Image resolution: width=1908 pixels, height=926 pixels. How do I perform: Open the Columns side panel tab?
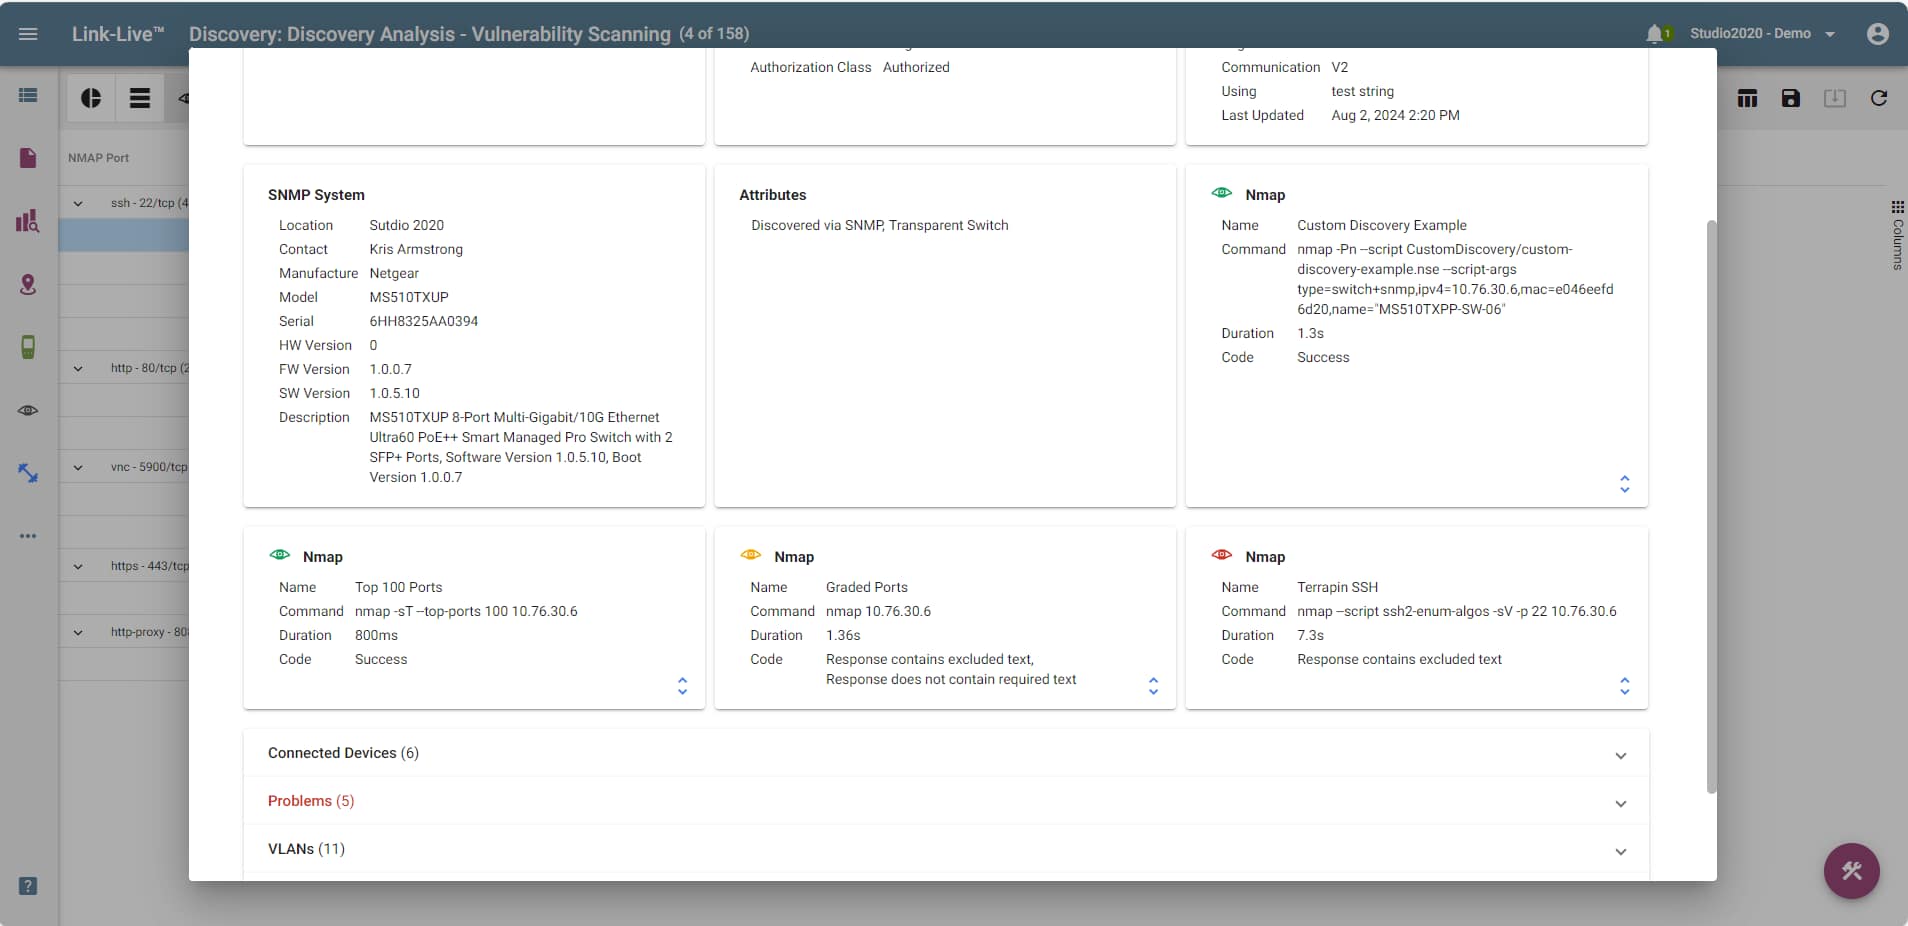click(x=1897, y=235)
